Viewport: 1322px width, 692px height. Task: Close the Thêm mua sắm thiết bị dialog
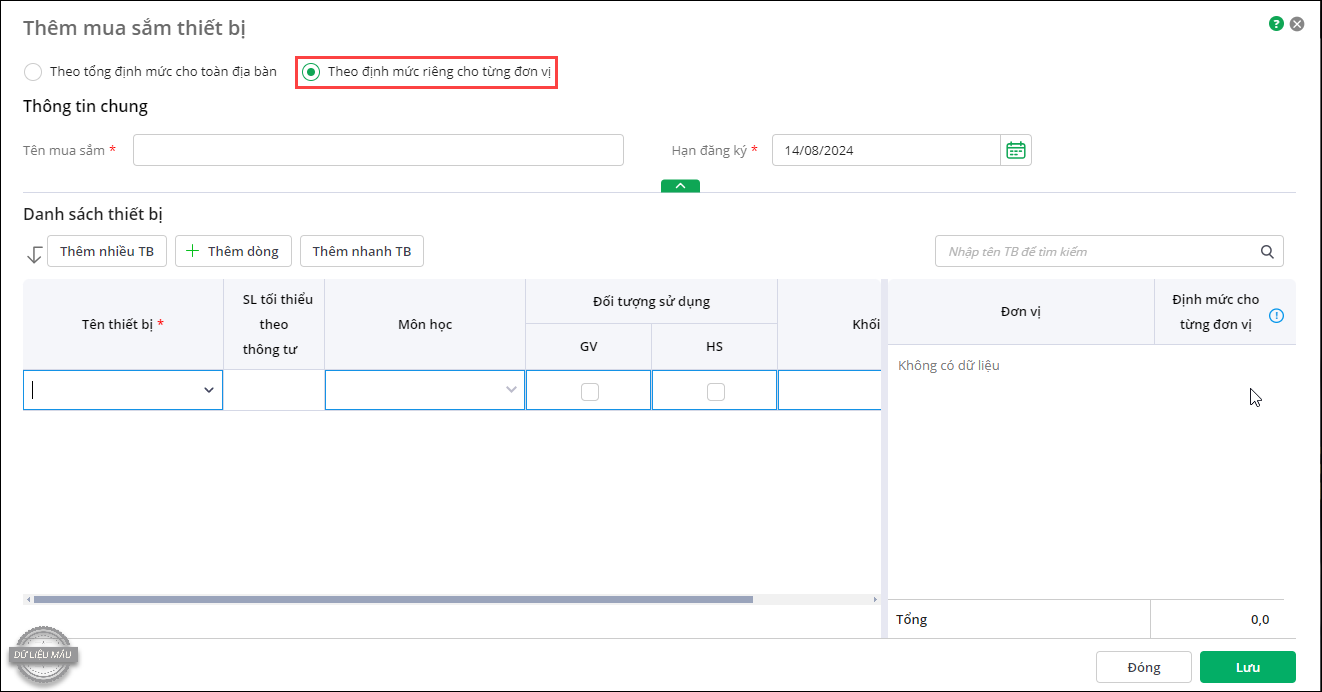(1297, 24)
